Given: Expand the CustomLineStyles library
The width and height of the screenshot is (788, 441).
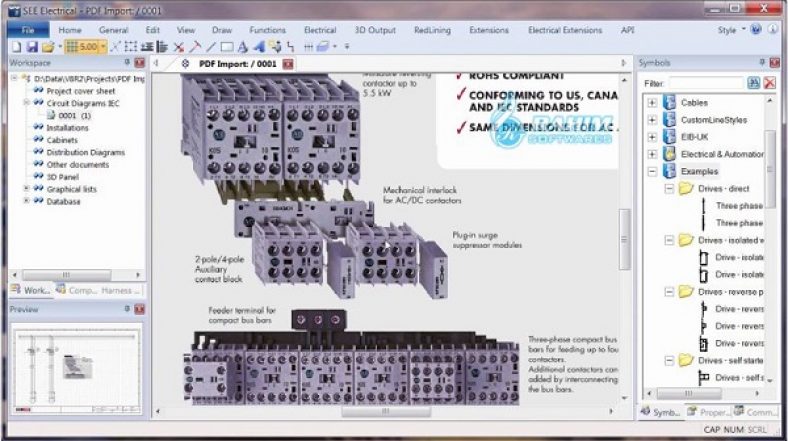Looking at the screenshot, I should pyautogui.click(x=652, y=120).
